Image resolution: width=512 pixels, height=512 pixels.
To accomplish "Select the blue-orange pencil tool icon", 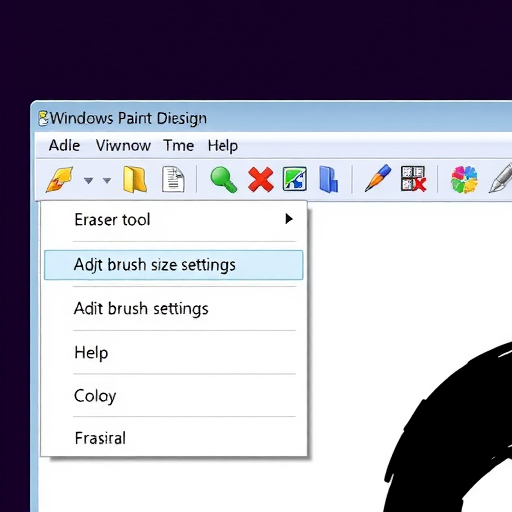I will pos(378,178).
